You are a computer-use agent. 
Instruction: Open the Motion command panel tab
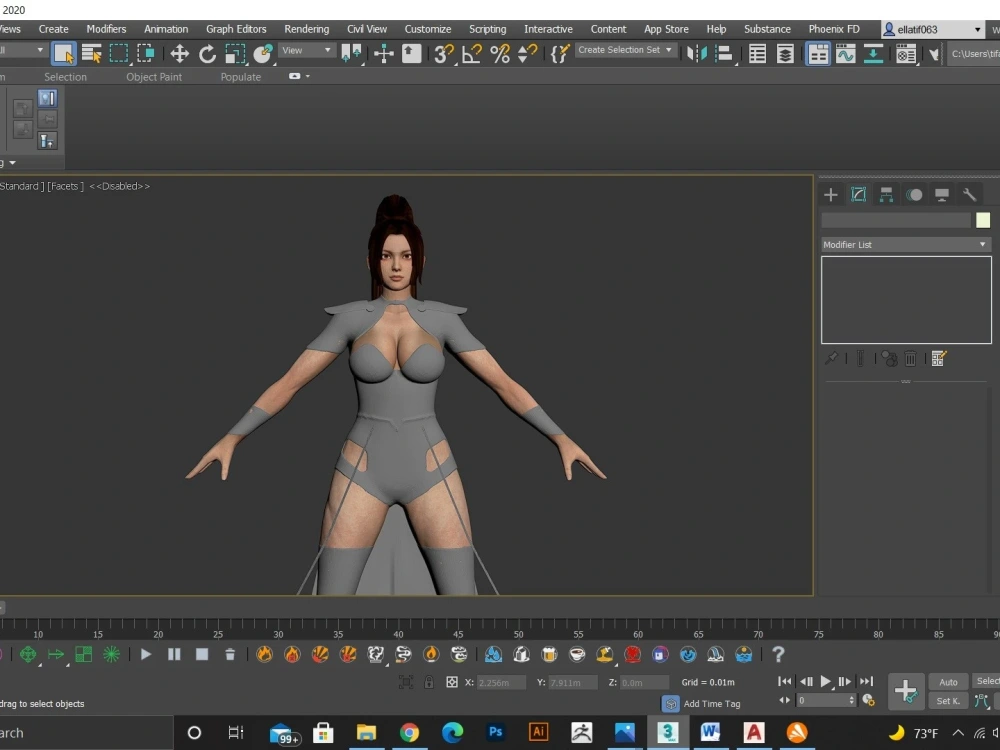914,195
